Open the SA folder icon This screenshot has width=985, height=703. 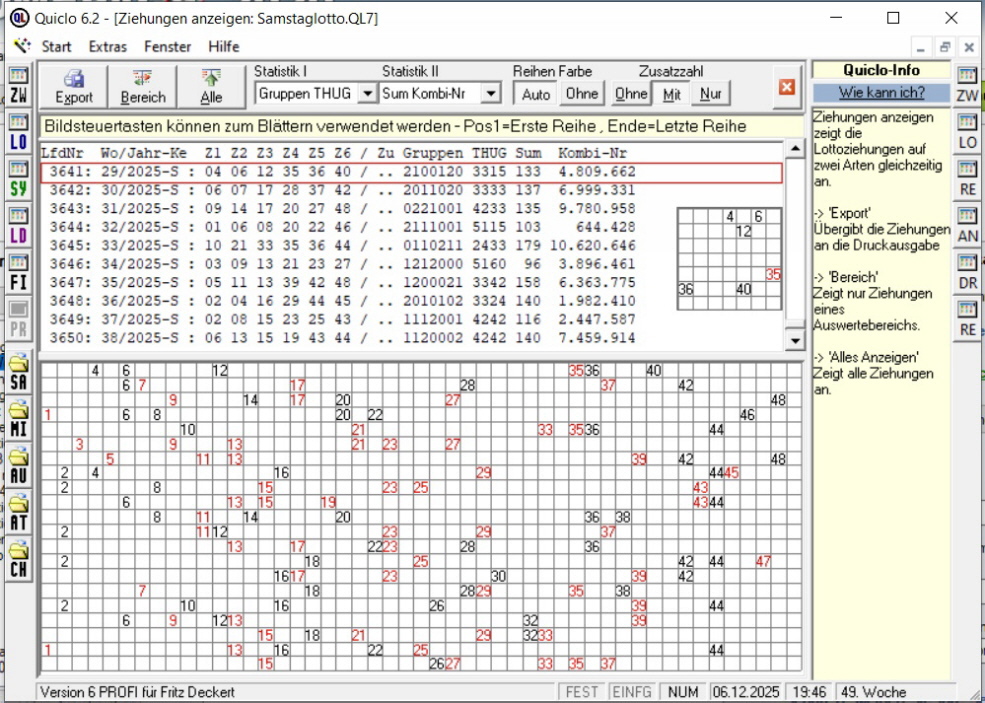[x=18, y=374]
